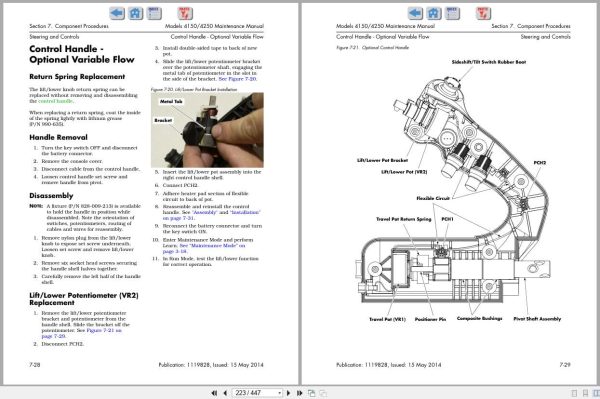
Task: Click 'Lift/Lower Potentiometer (VR2) Replacement' heading
Action: click(84, 299)
